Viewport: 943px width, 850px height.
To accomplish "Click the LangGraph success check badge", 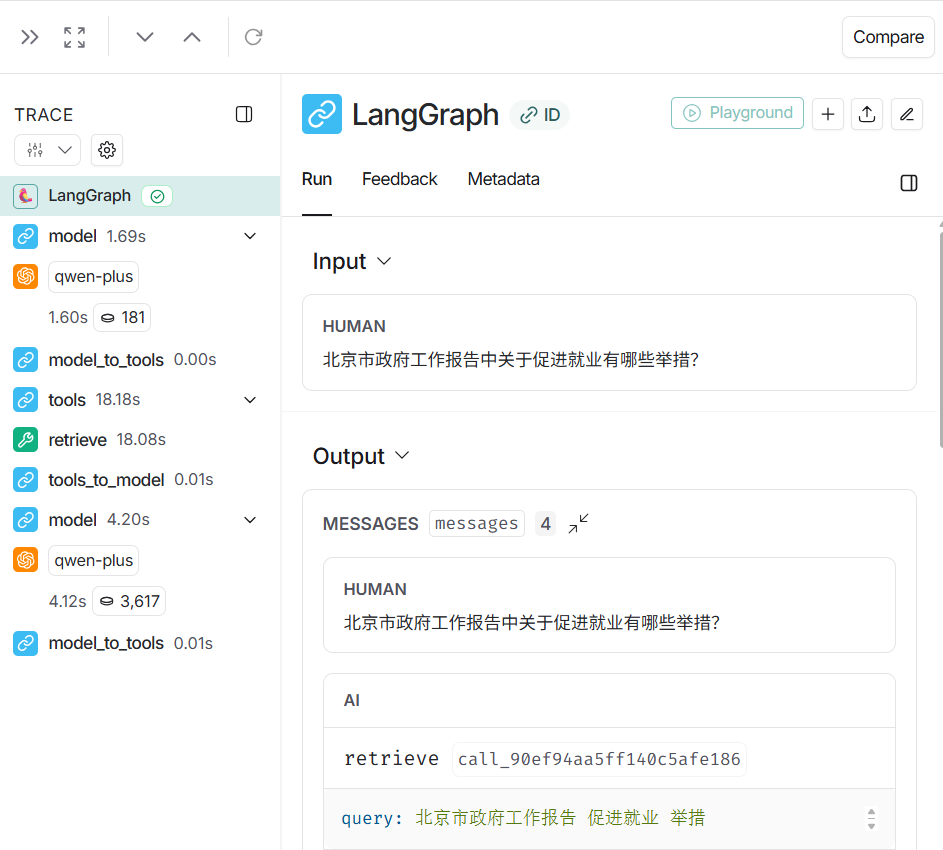I will pyautogui.click(x=157, y=196).
